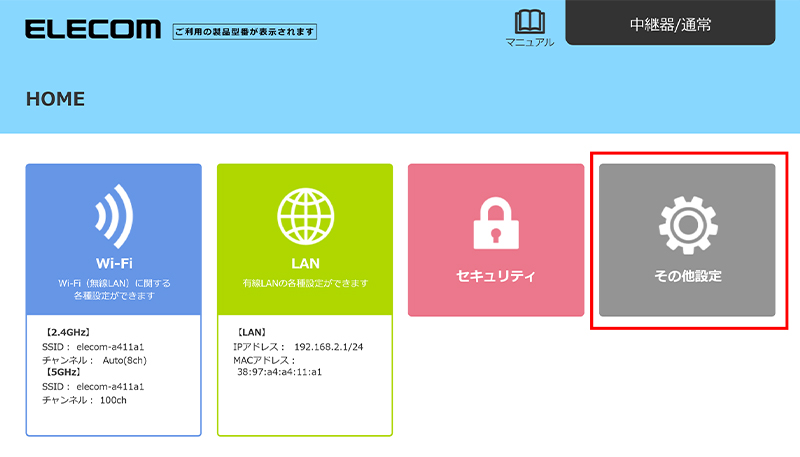Image resolution: width=800 pixels, height=457 pixels.
Task: Open the セキュリティ tile label
Action: tap(495, 275)
